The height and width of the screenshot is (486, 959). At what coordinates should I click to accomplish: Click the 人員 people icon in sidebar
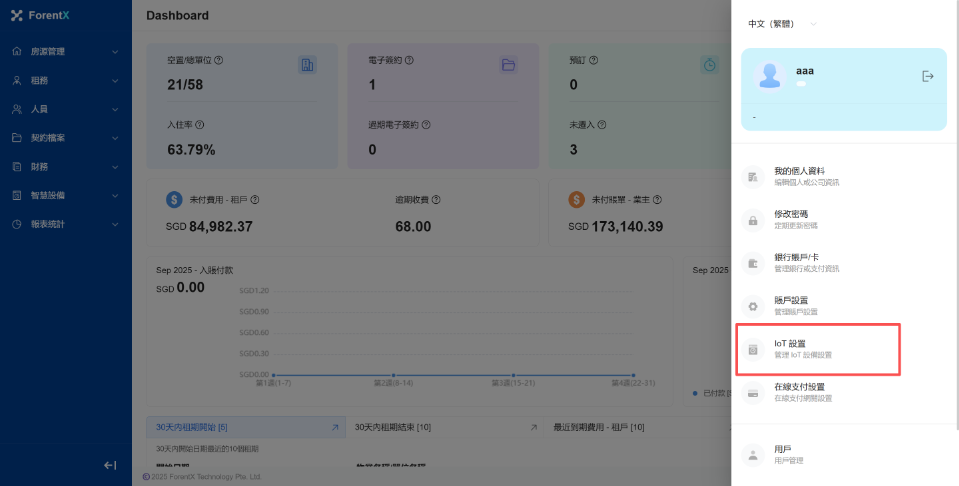click(17, 109)
